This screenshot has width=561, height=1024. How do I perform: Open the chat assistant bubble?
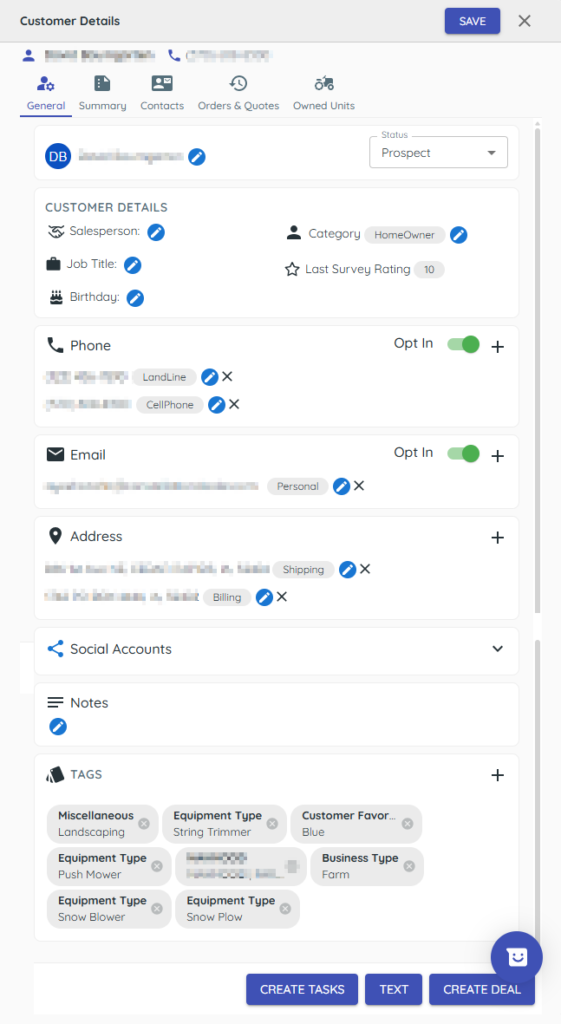point(517,957)
